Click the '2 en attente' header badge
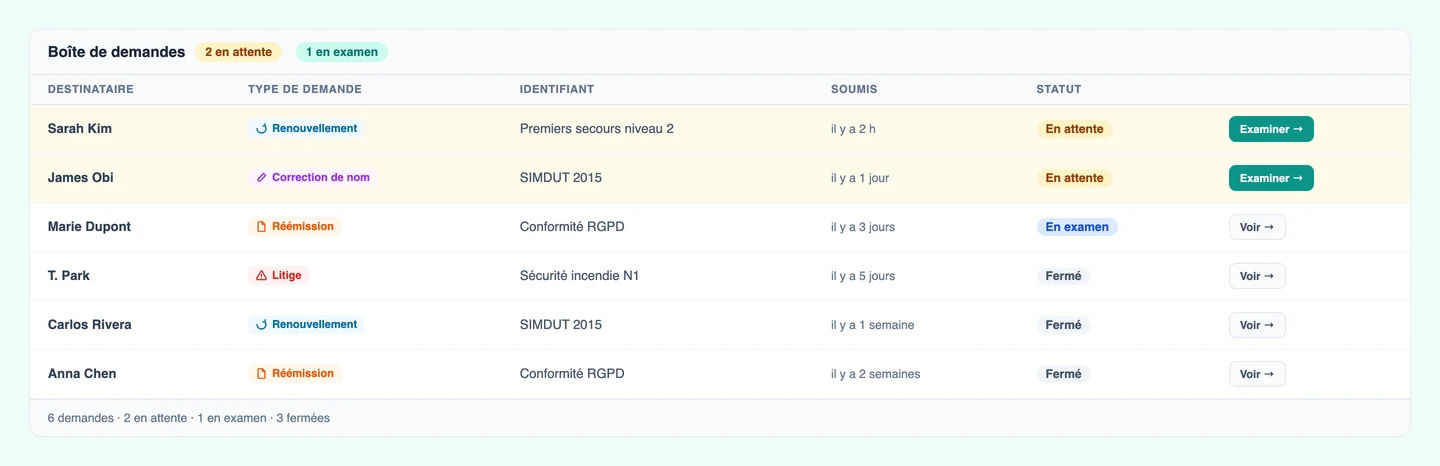1440x466 pixels. 239,52
